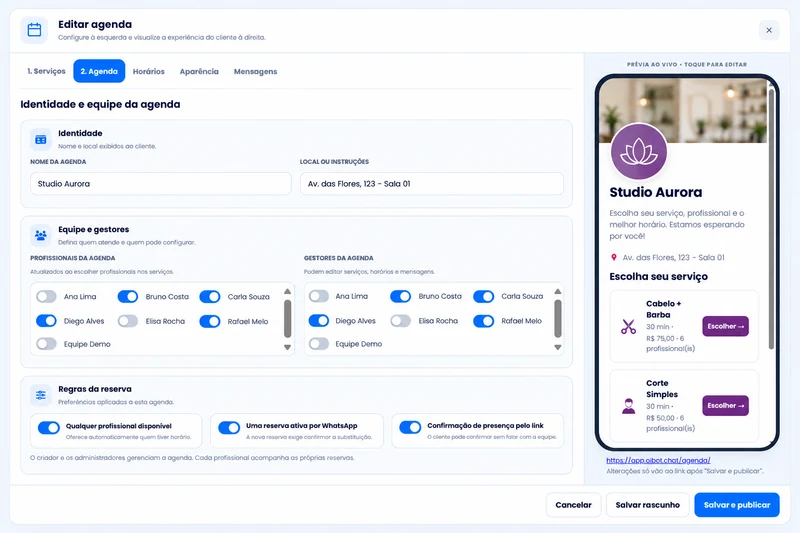Disable Qualquer profissional disponível rule
This screenshot has height=533, width=800.
click(x=49, y=427)
